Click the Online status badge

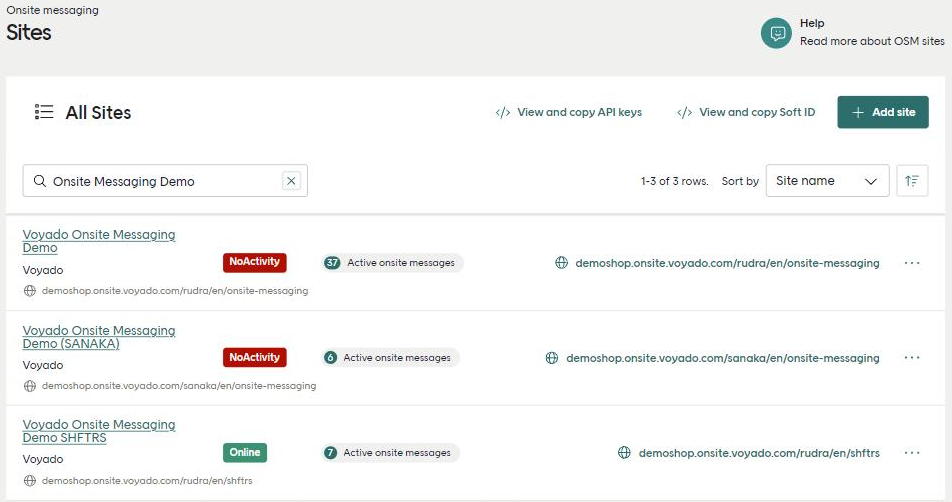(245, 453)
